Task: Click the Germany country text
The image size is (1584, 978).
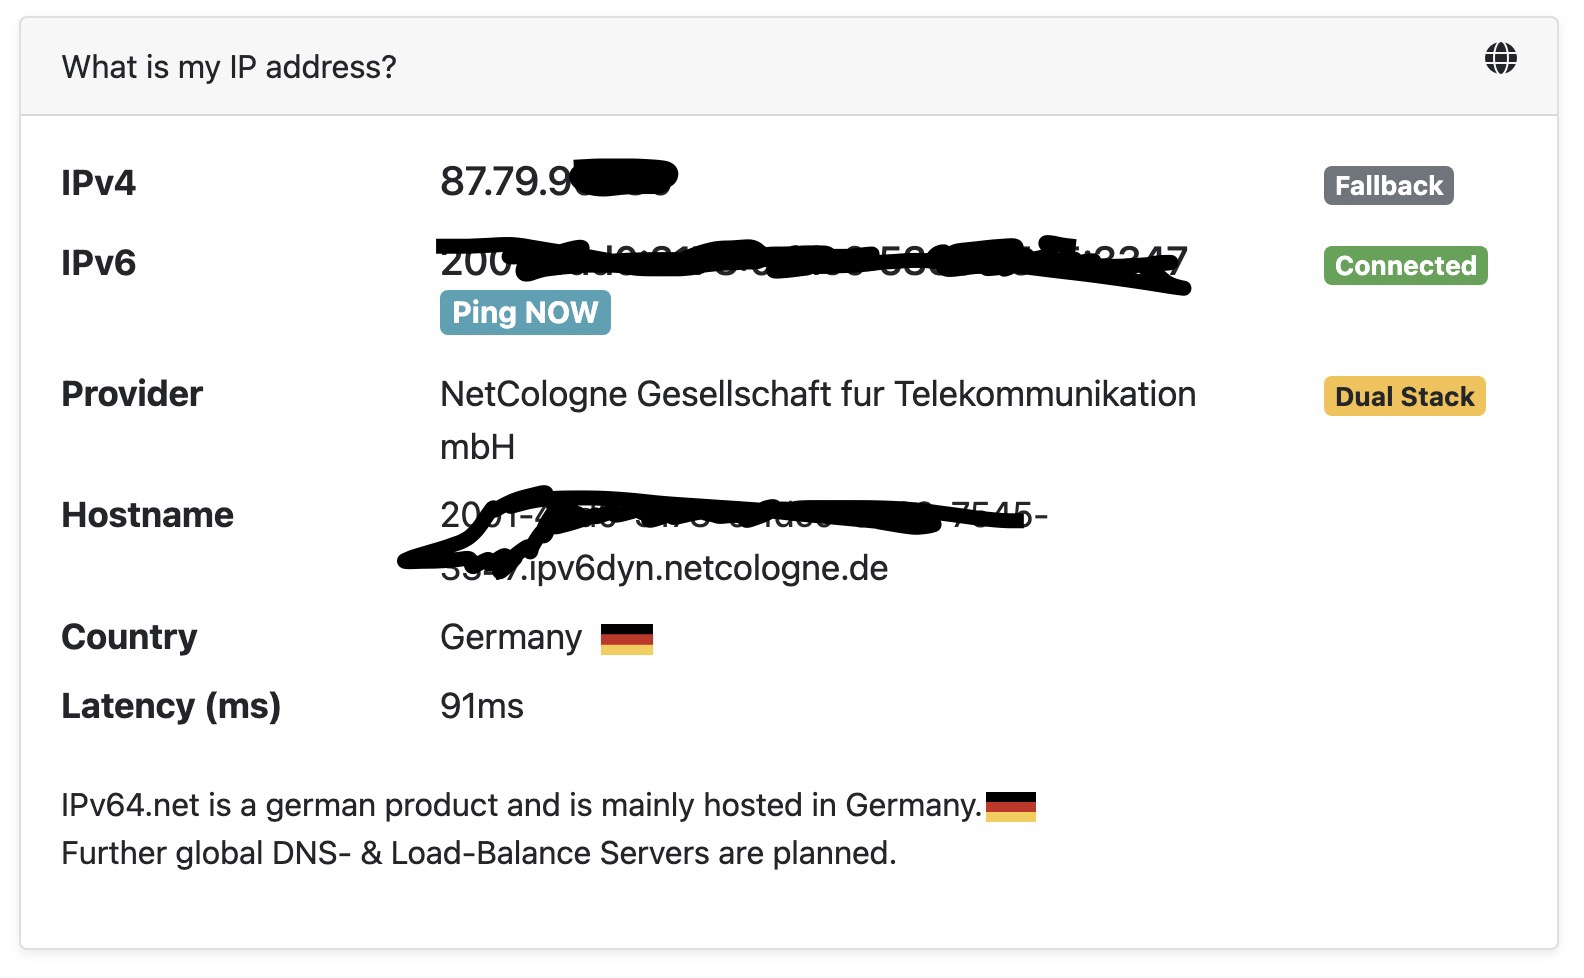Action: pos(511,638)
